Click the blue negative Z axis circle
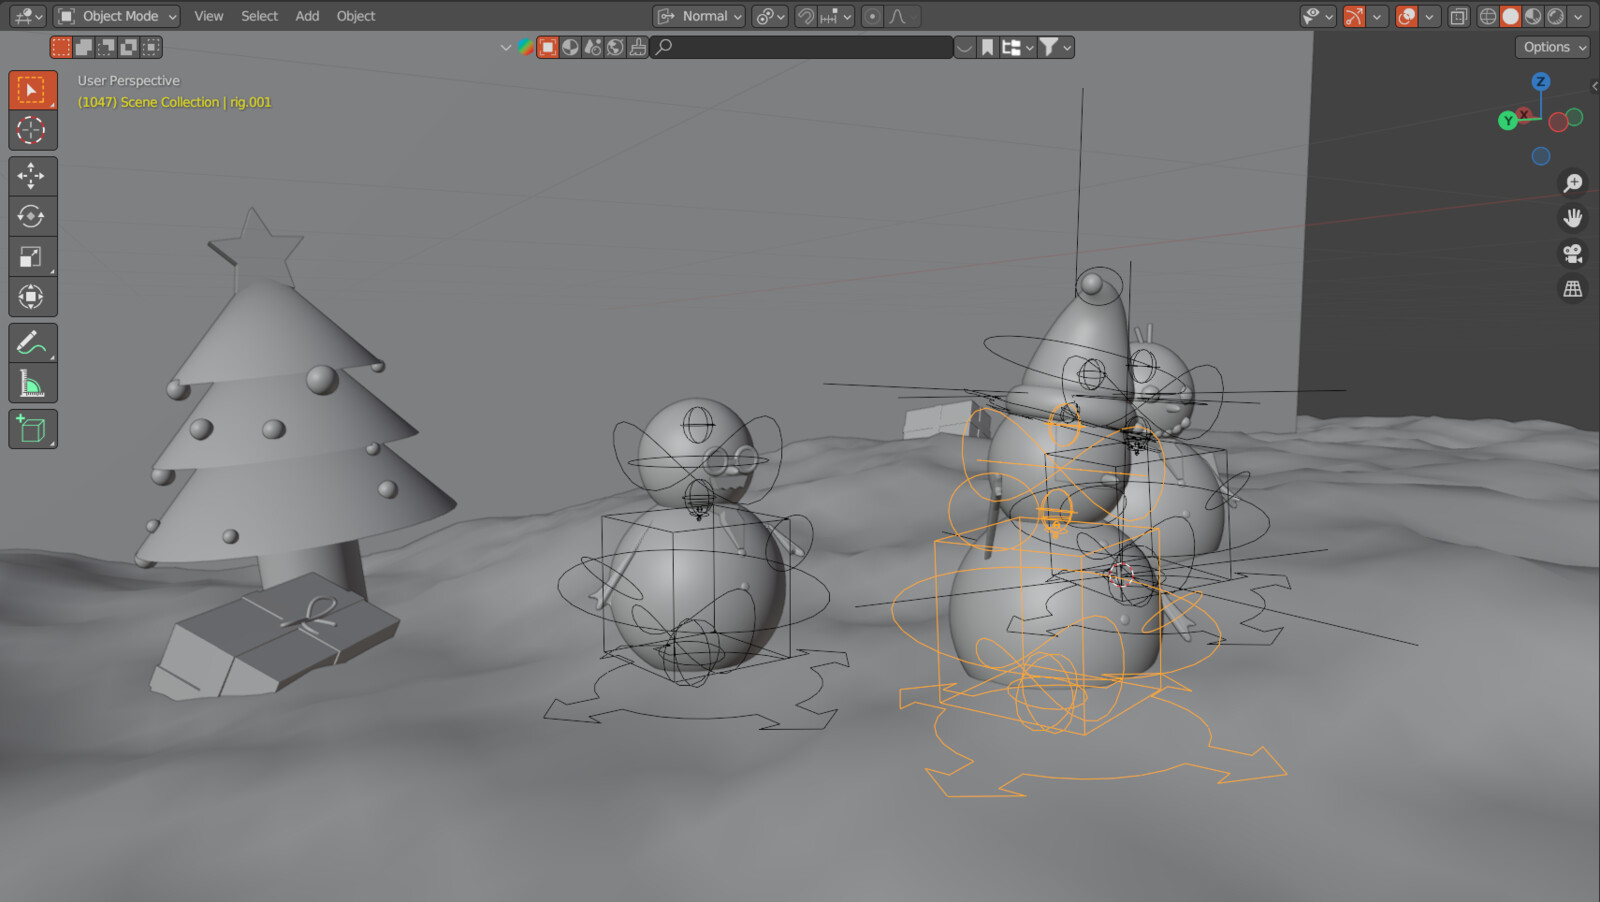Screen dimensions: 1600x902 (x=1541, y=156)
